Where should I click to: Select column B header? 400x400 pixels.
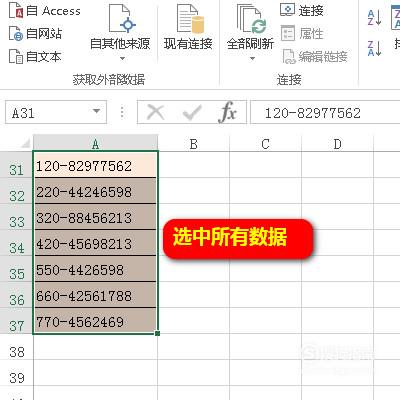[x=194, y=144]
